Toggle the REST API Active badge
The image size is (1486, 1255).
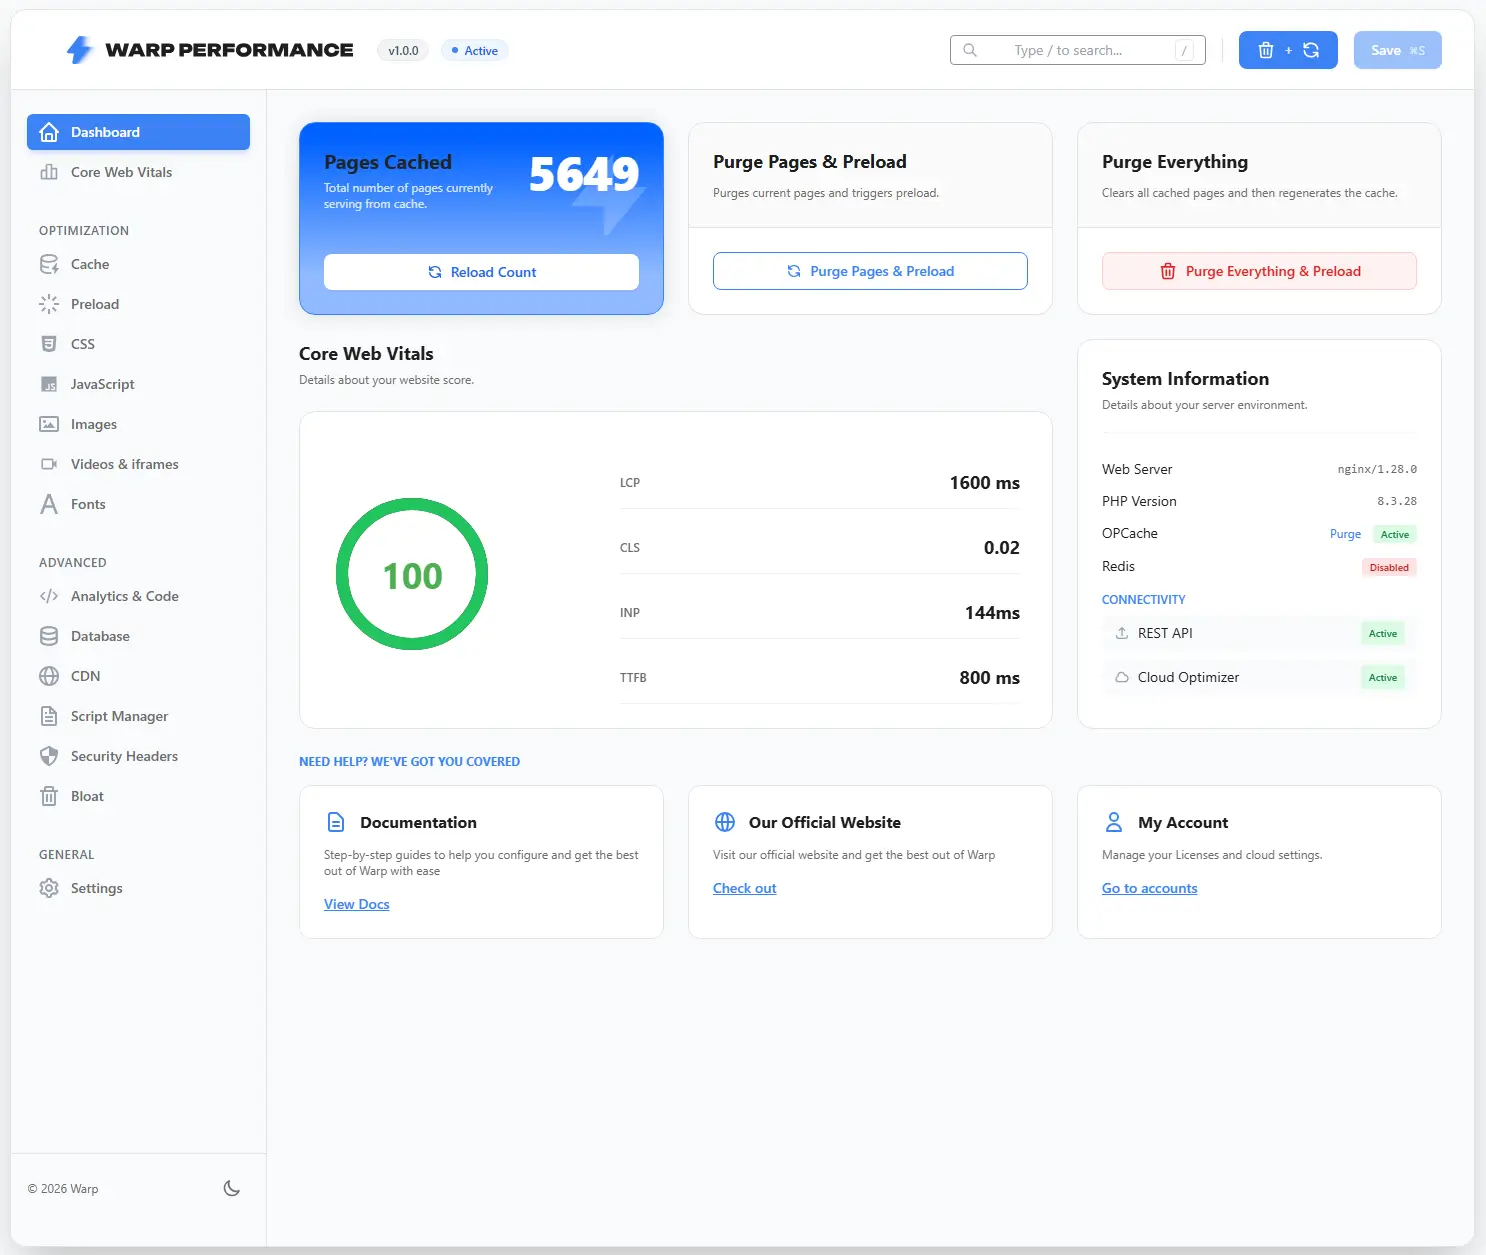1382,633
